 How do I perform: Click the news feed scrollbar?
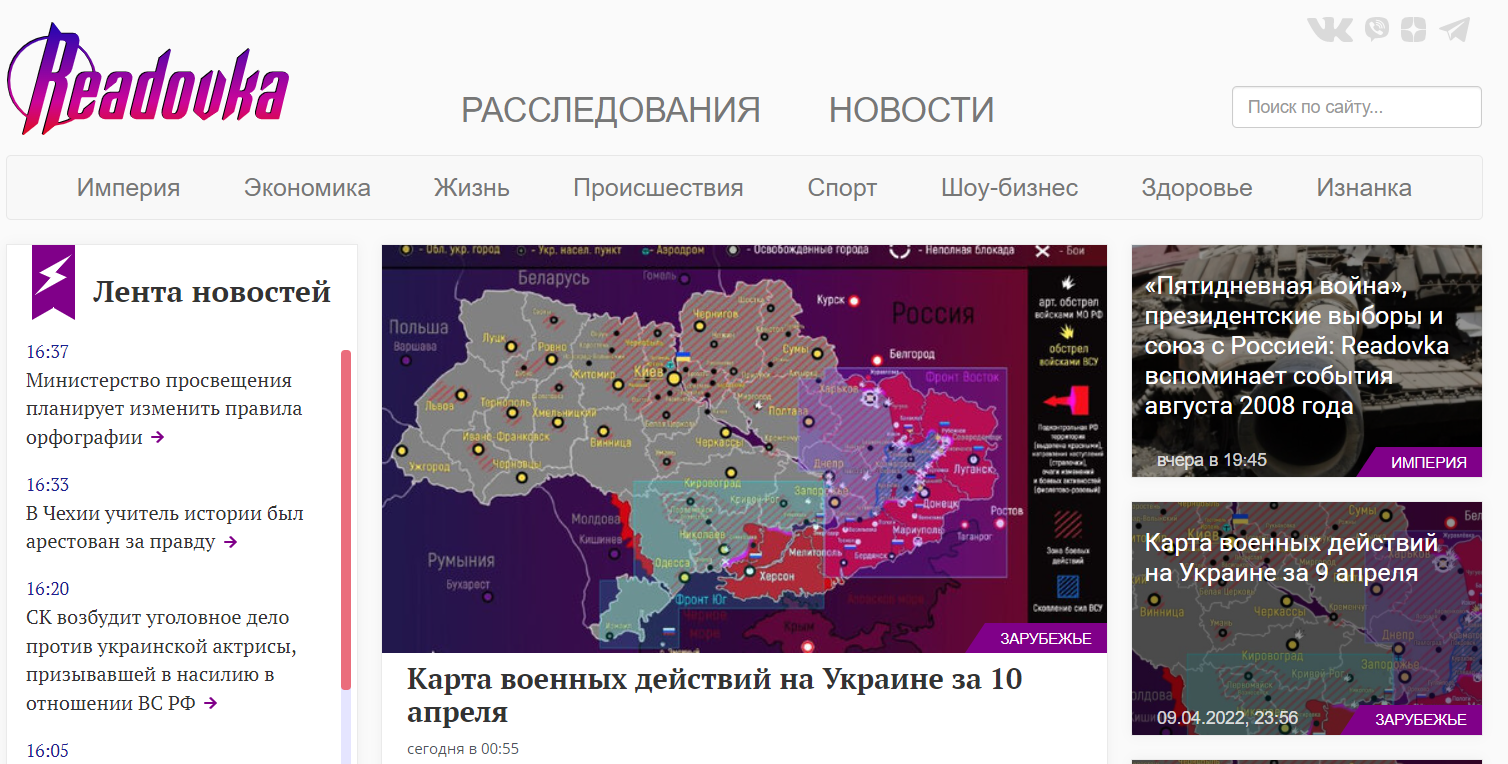pos(346,520)
